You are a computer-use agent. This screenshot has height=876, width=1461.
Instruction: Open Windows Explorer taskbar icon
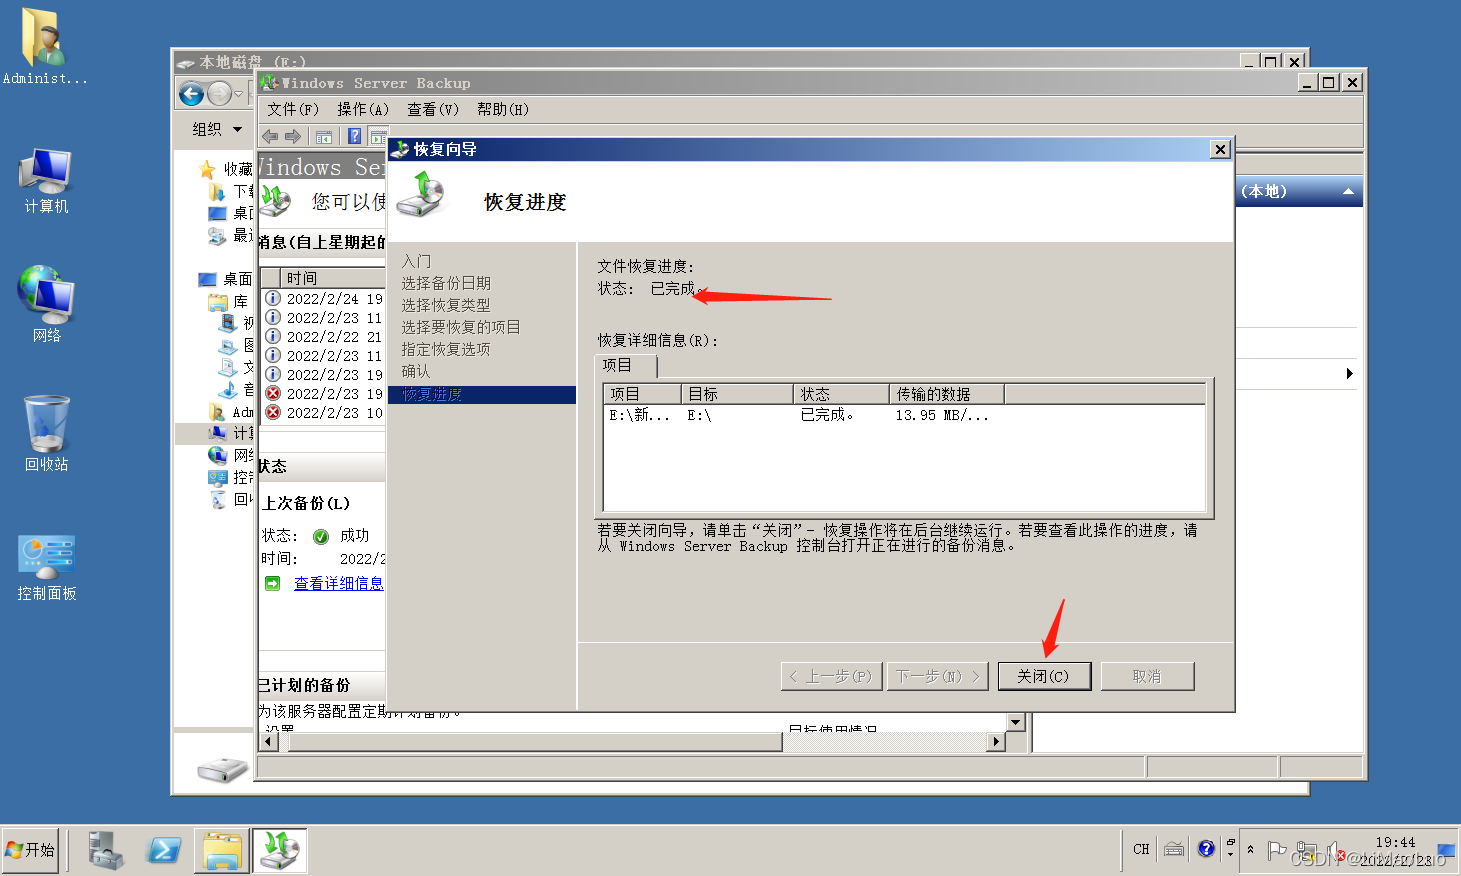point(222,851)
